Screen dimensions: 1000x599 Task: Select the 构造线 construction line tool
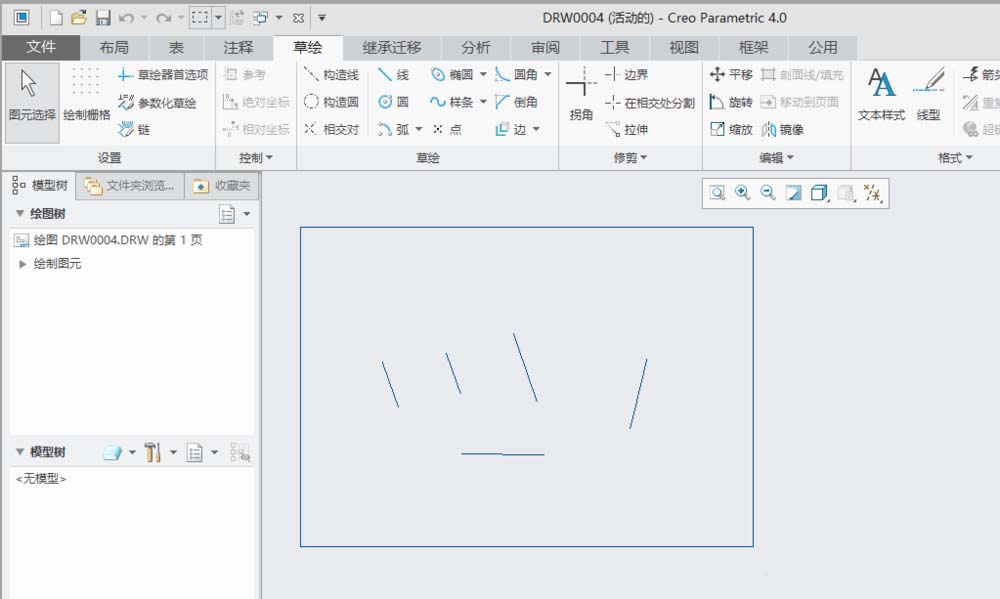coord(332,75)
